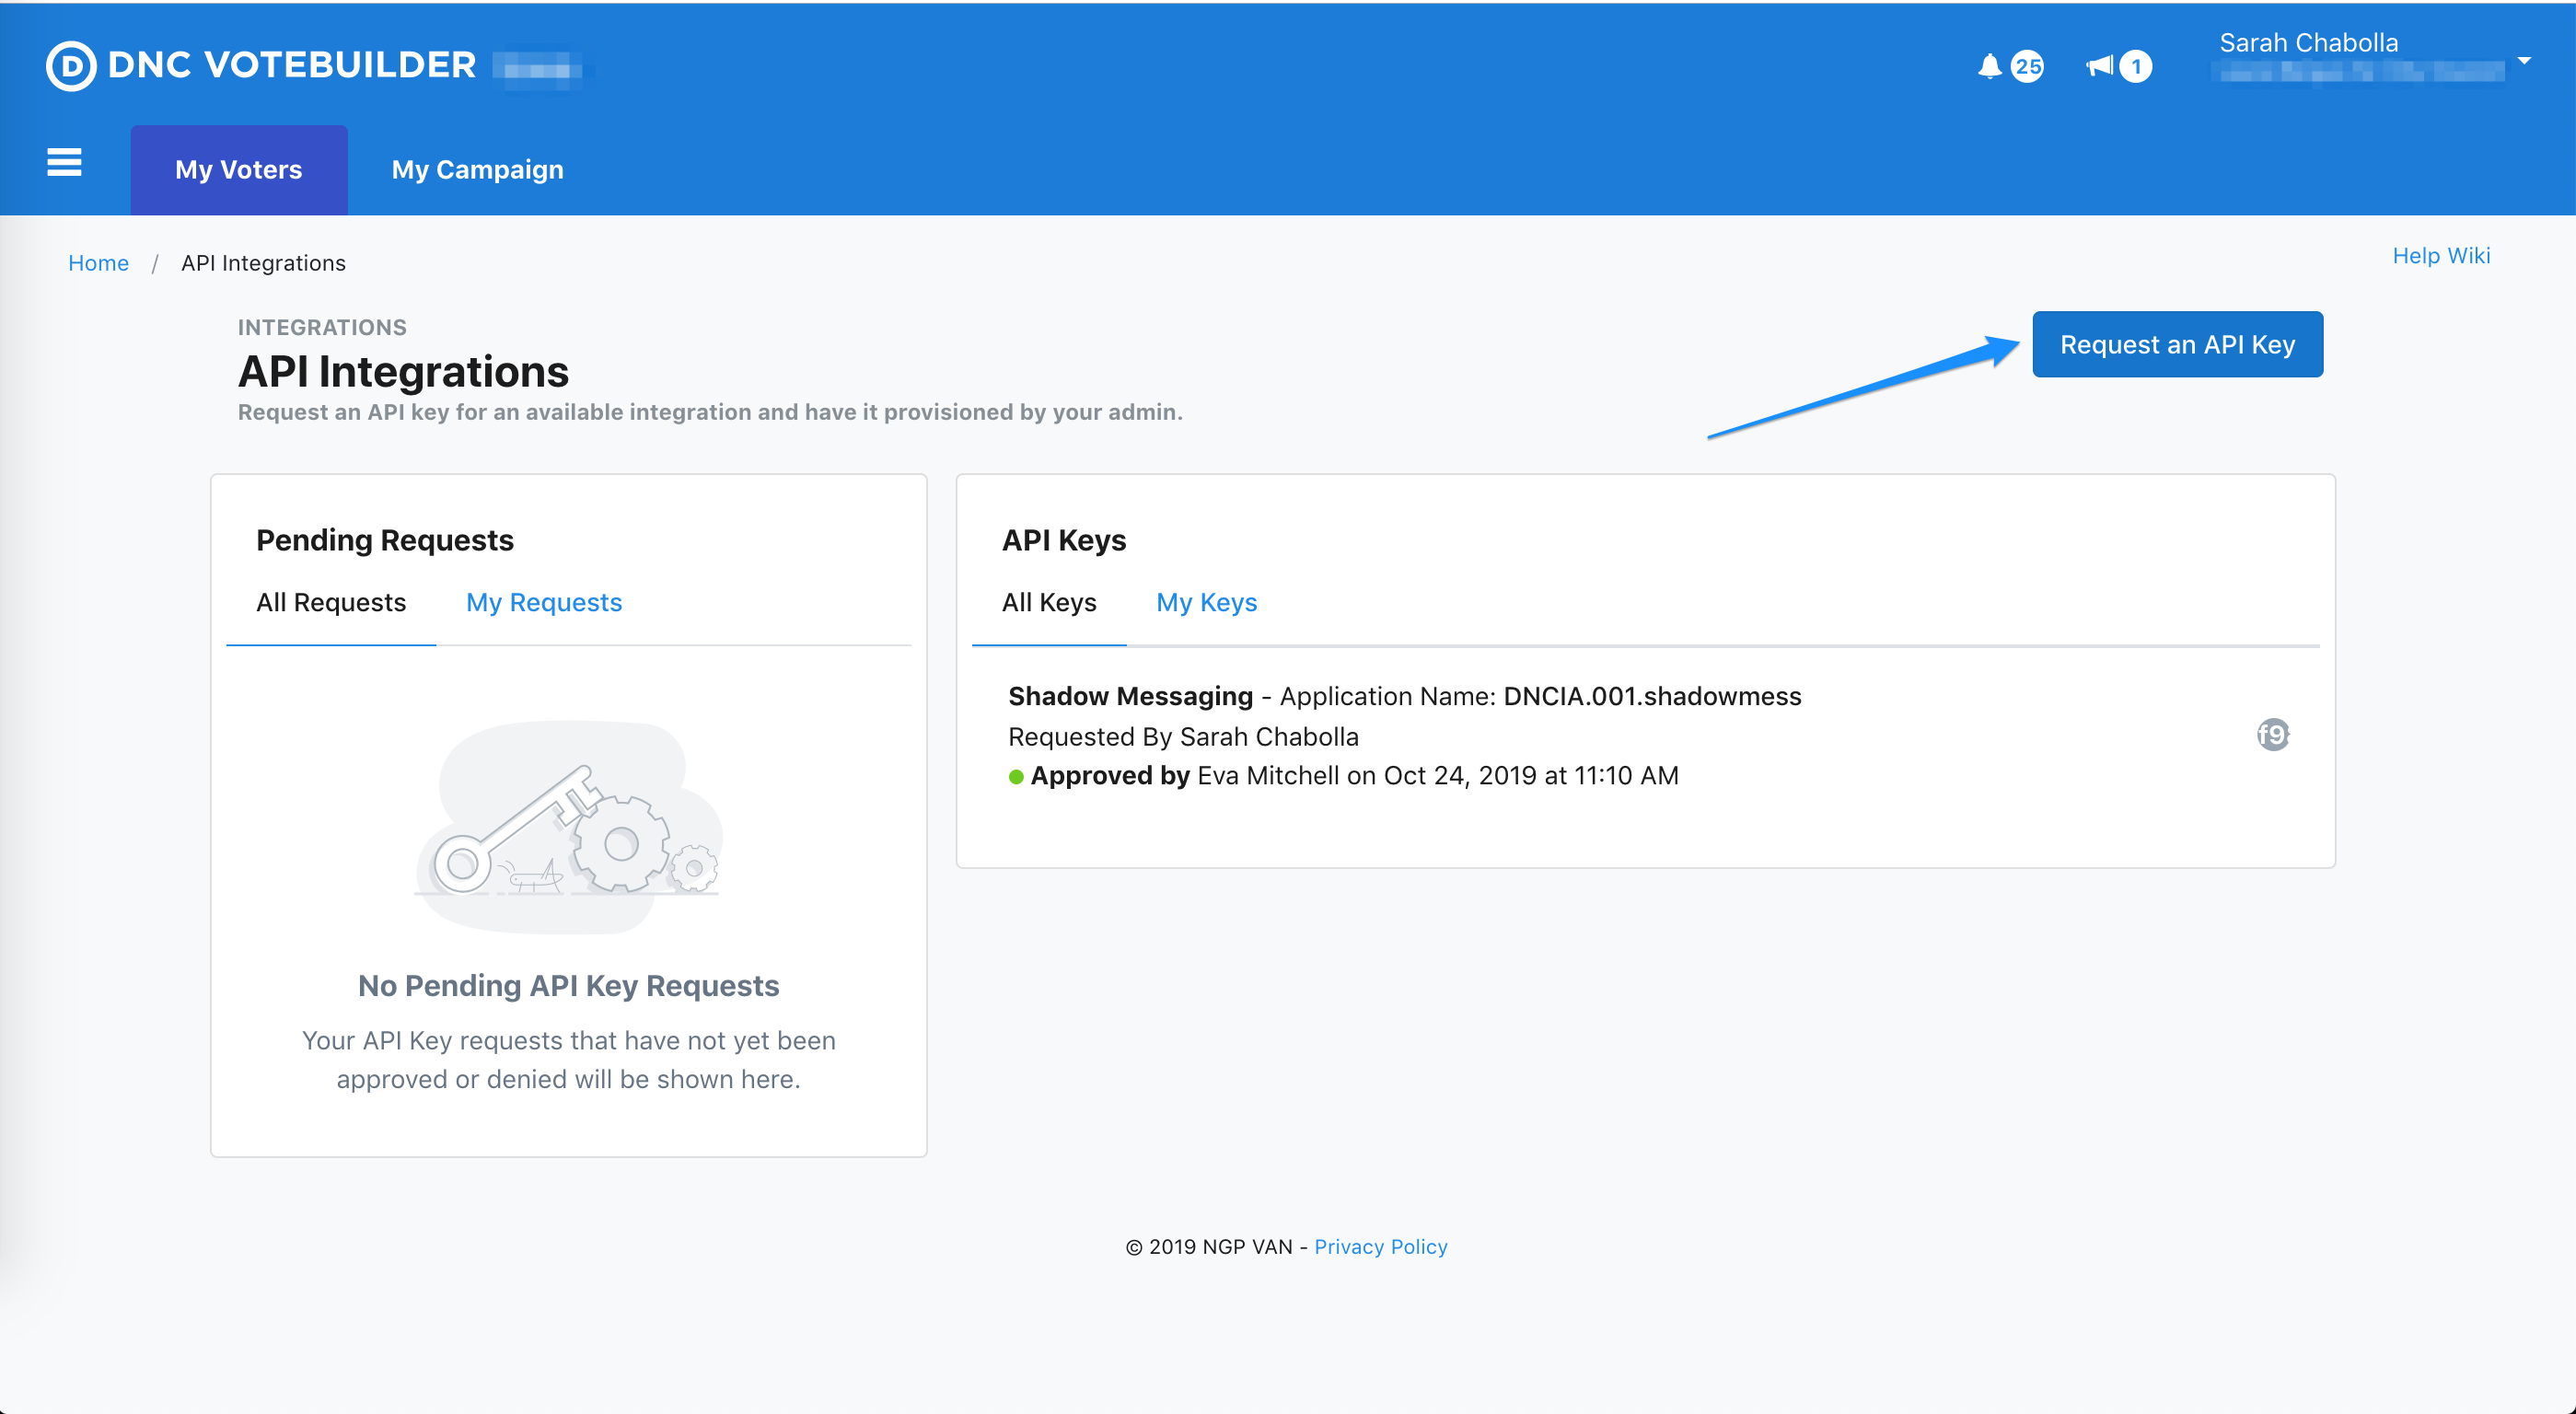This screenshot has height=1414, width=2576.
Task: Switch to the My Voters tab
Action: pos(238,170)
